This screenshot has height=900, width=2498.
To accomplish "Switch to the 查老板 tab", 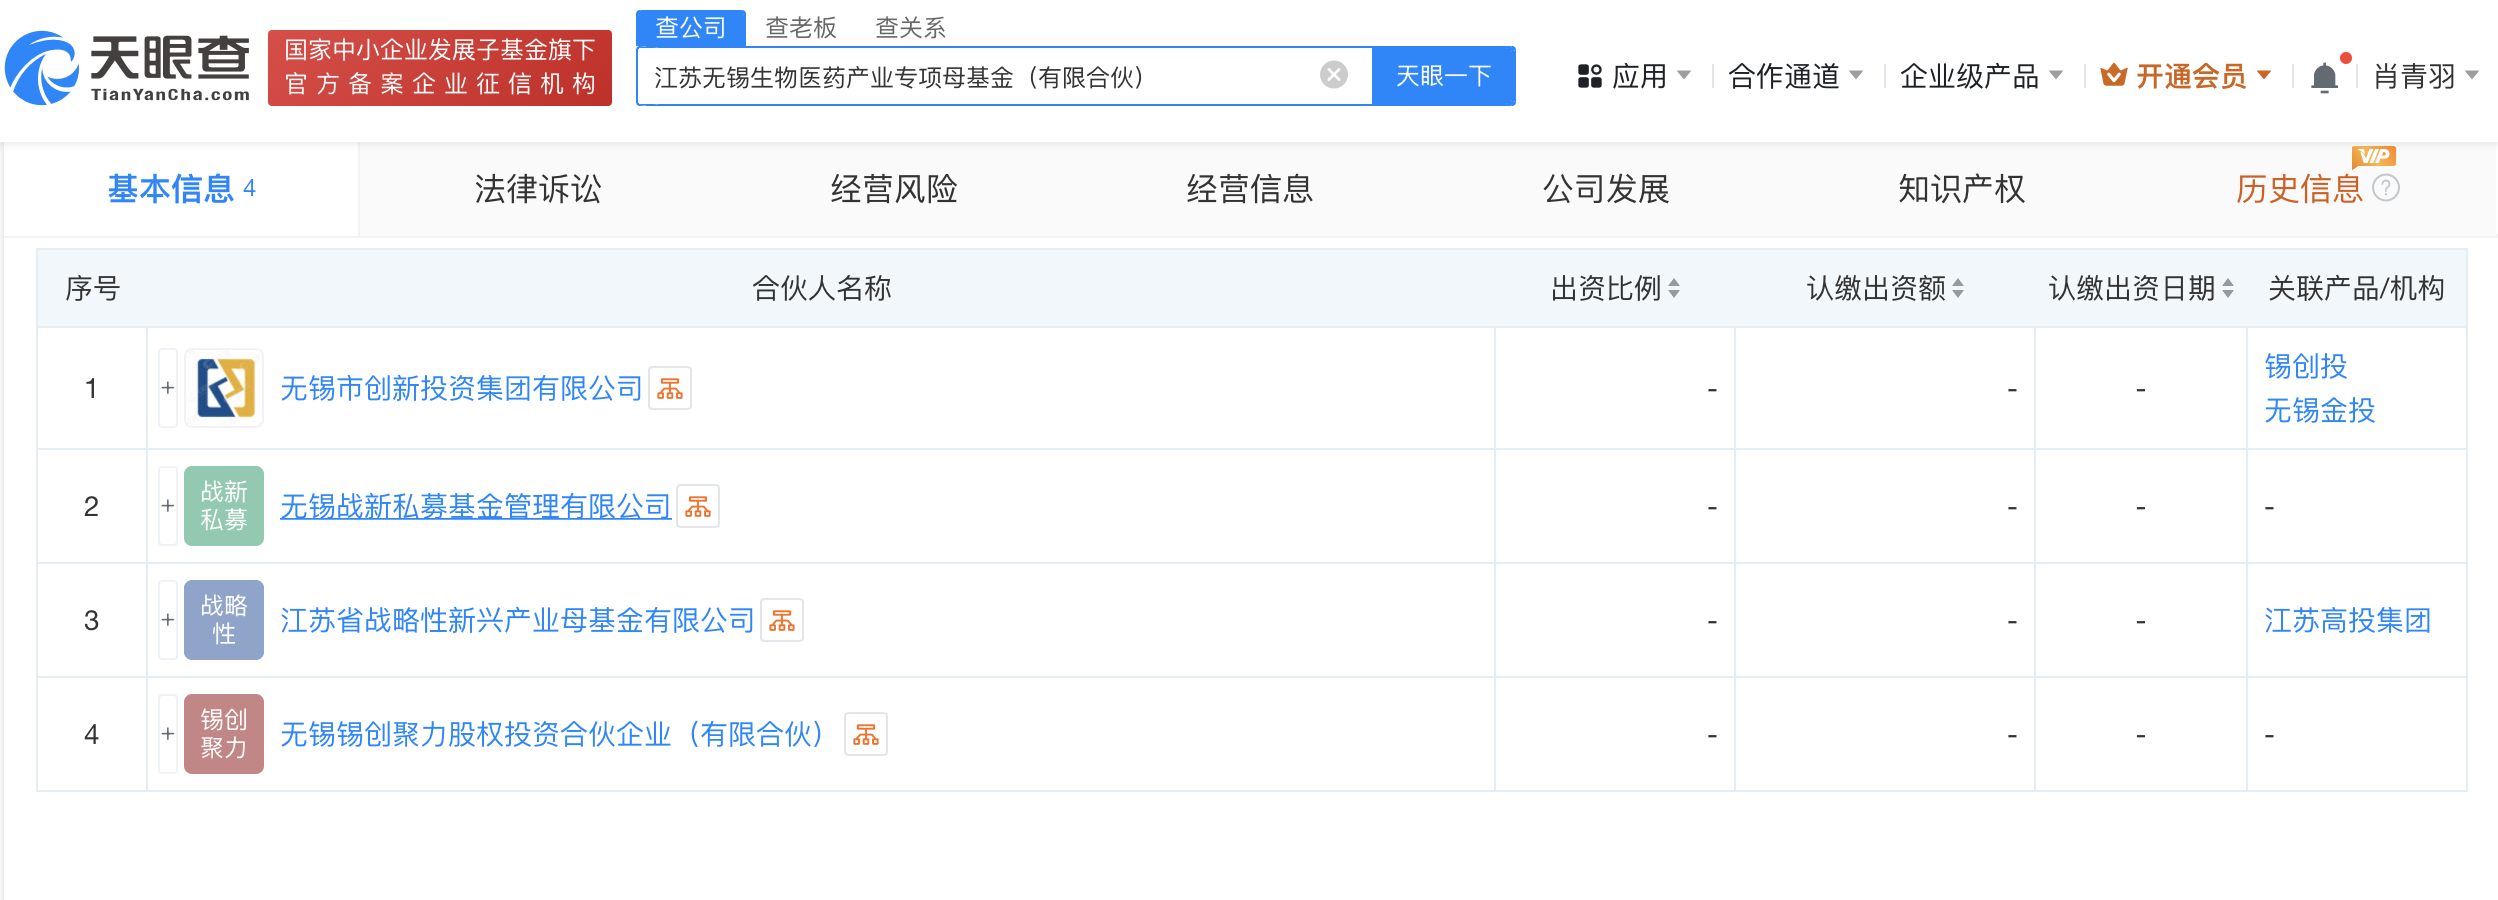I will click(x=800, y=27).
